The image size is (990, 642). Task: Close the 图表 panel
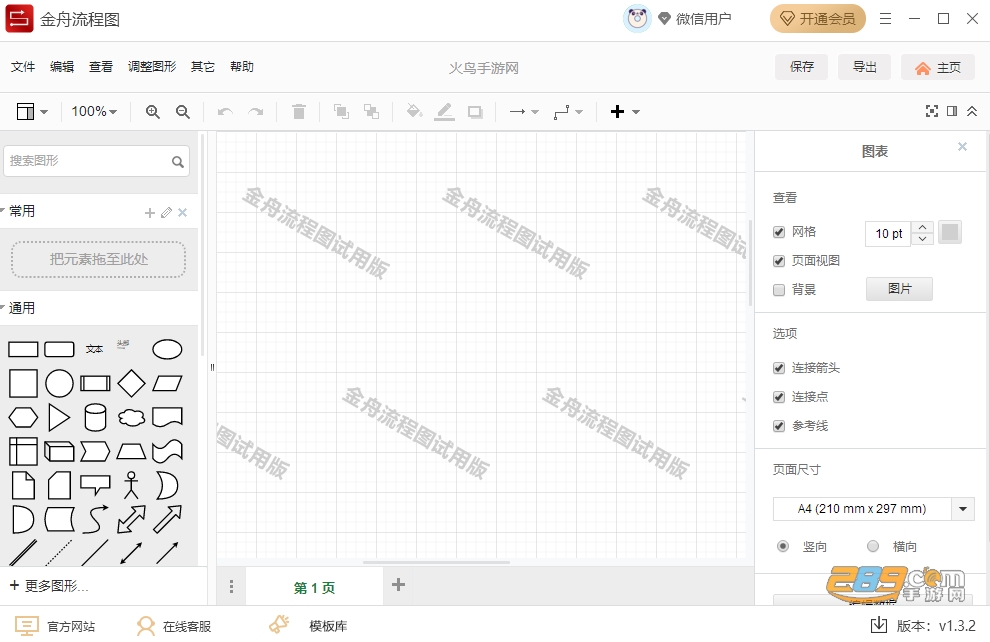pos(962,146)
